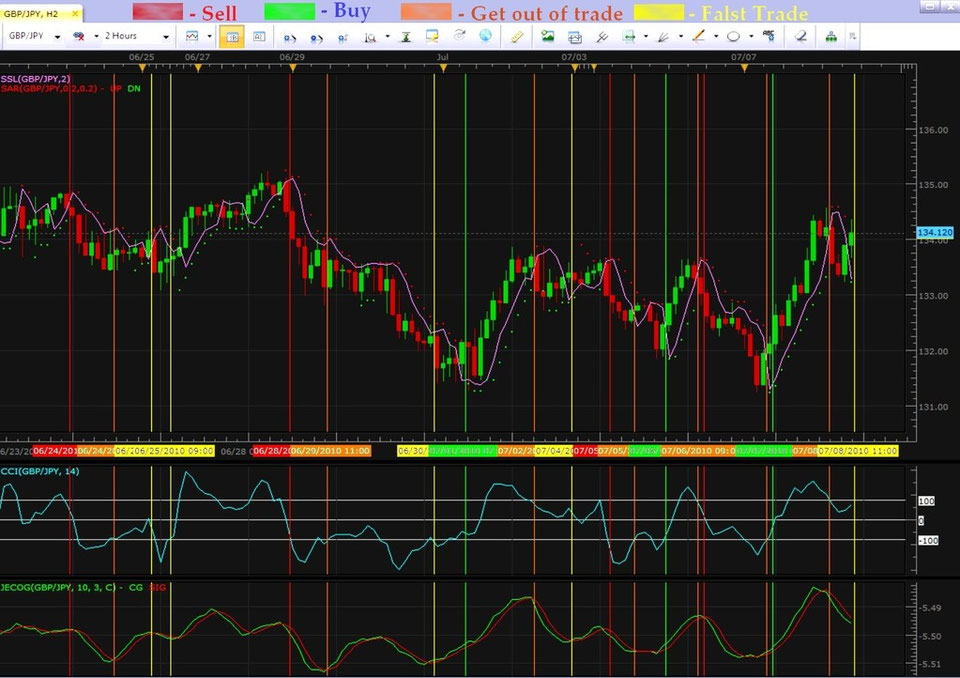Click the SSL(GBP/JPY,2) indicator label

(x=35, y=77)
